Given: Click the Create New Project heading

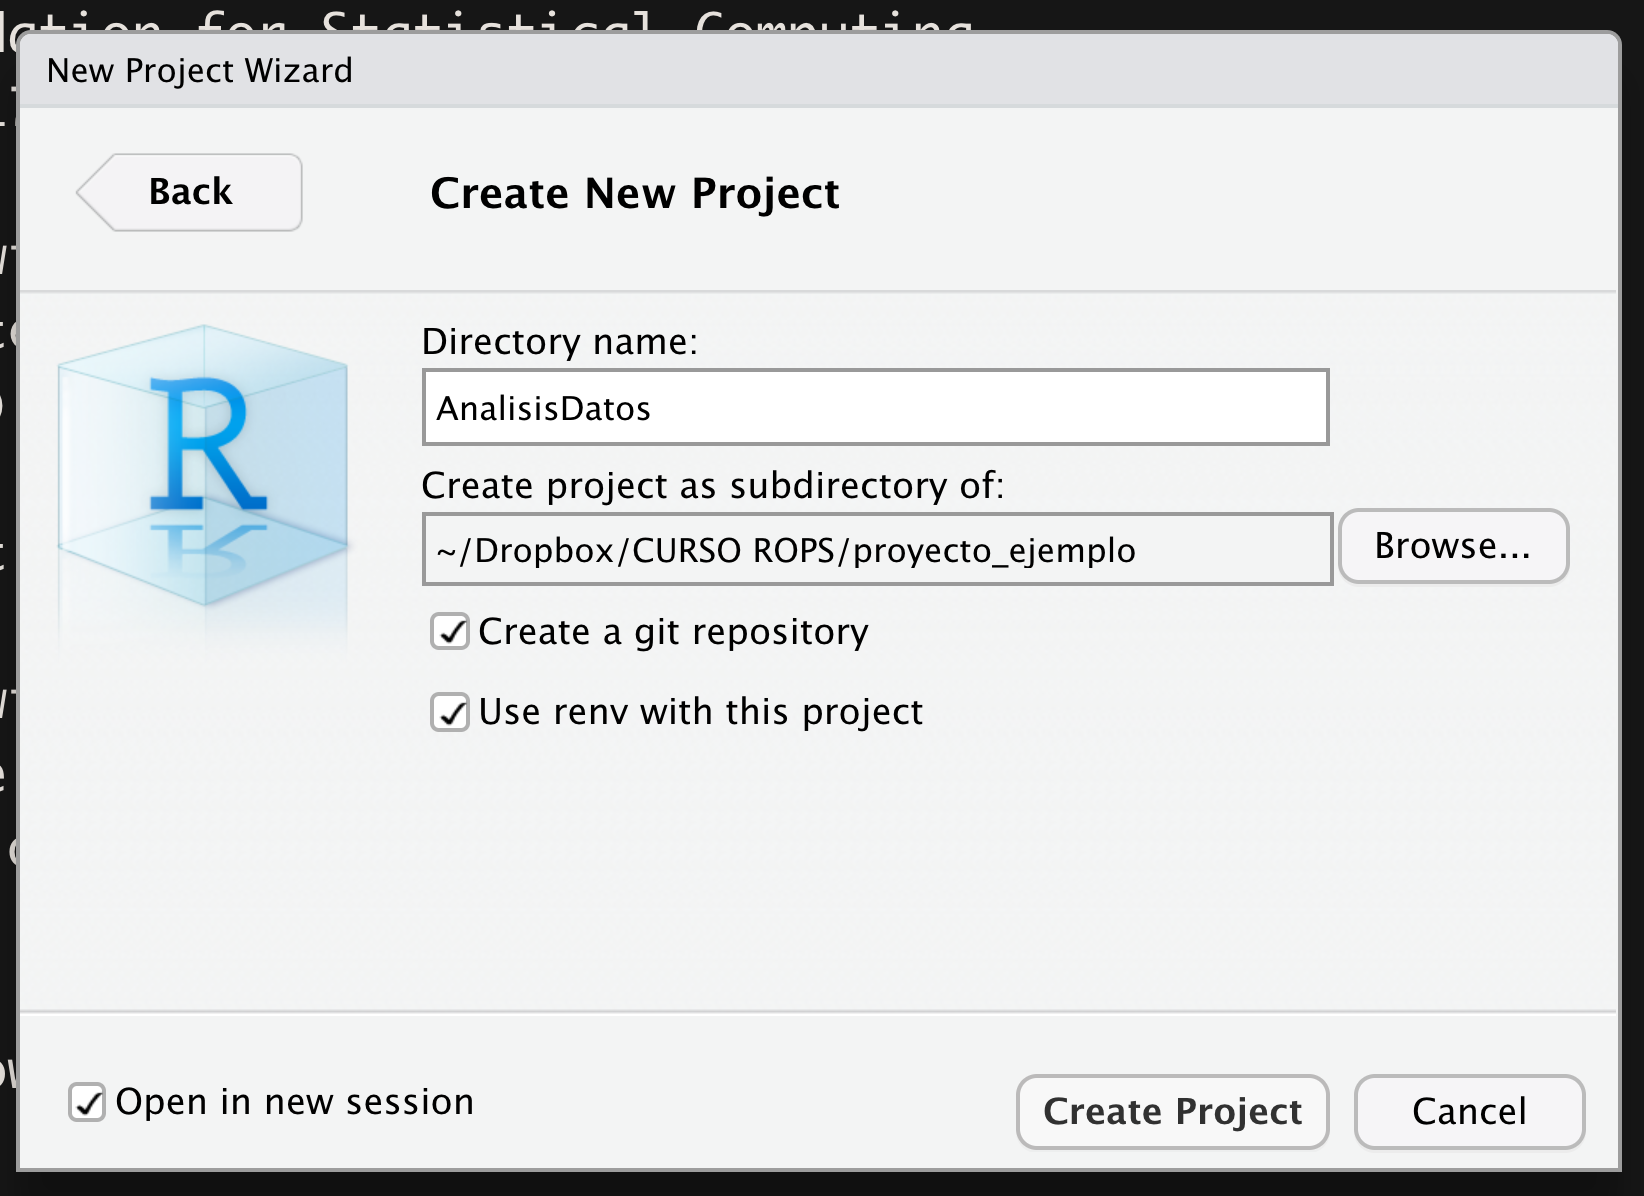Looking at the screenshot, I should pyautogui.click(x=634, y=193).
